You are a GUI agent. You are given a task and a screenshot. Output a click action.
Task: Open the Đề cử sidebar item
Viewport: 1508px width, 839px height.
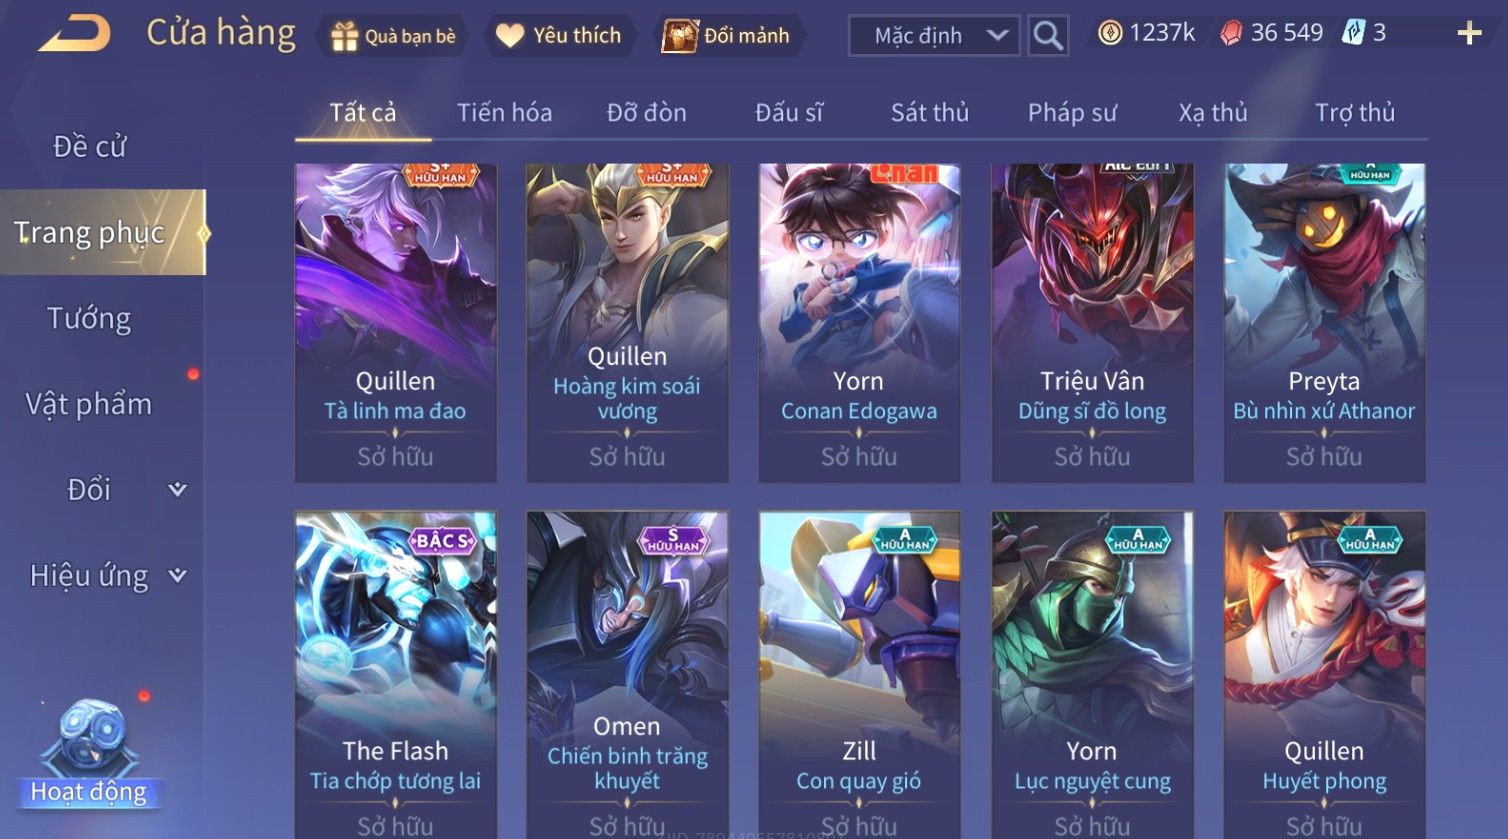89,146
